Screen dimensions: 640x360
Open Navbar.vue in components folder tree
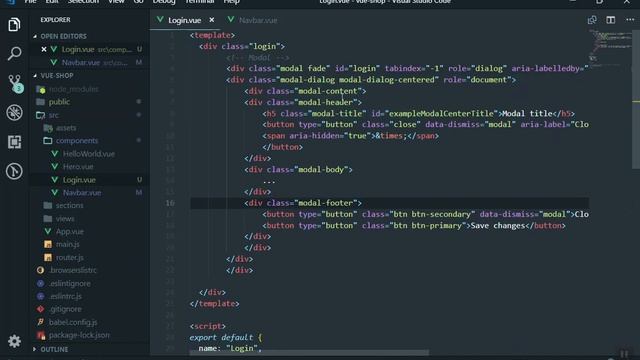pyautogui.click(x=82, y=192)
